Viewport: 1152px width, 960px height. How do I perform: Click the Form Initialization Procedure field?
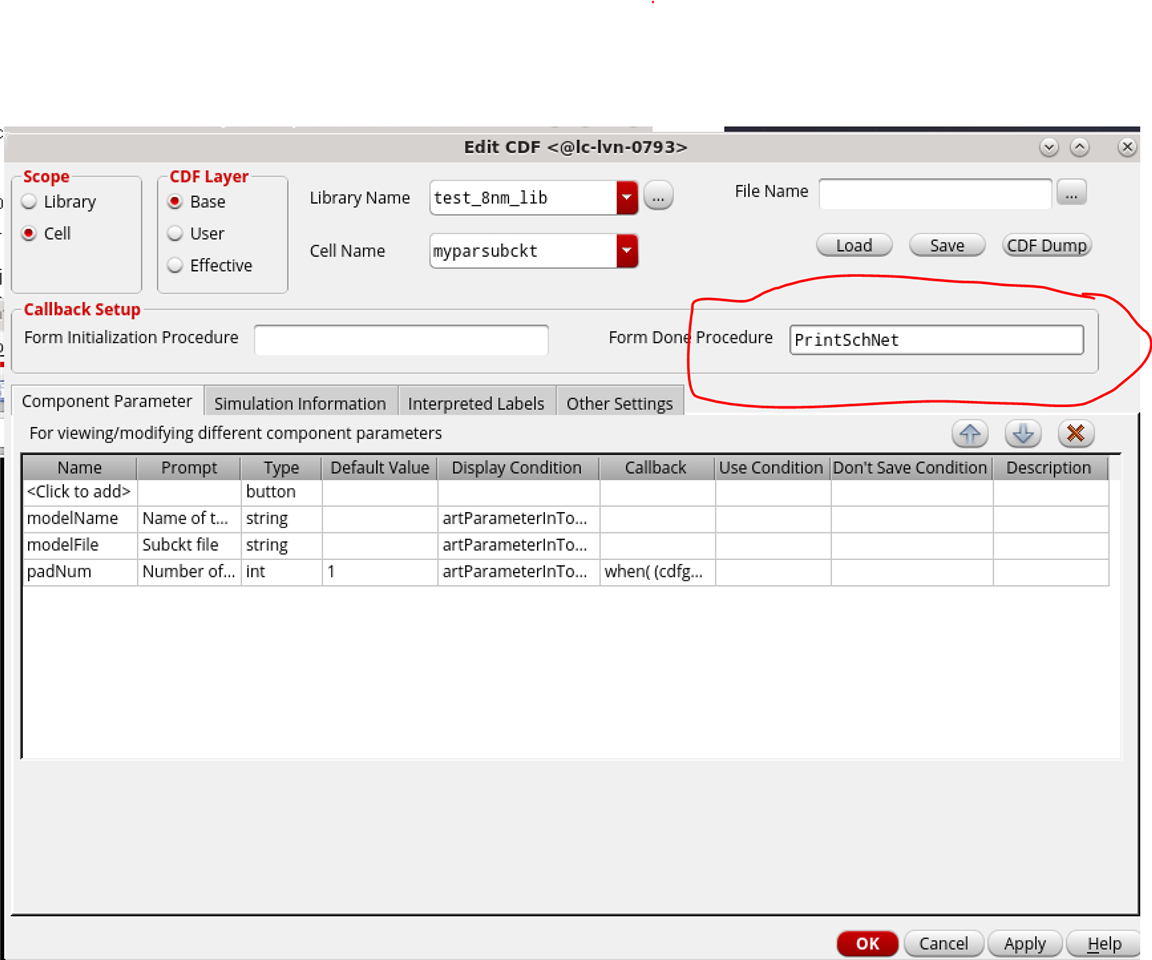click(x=401, y=340)
